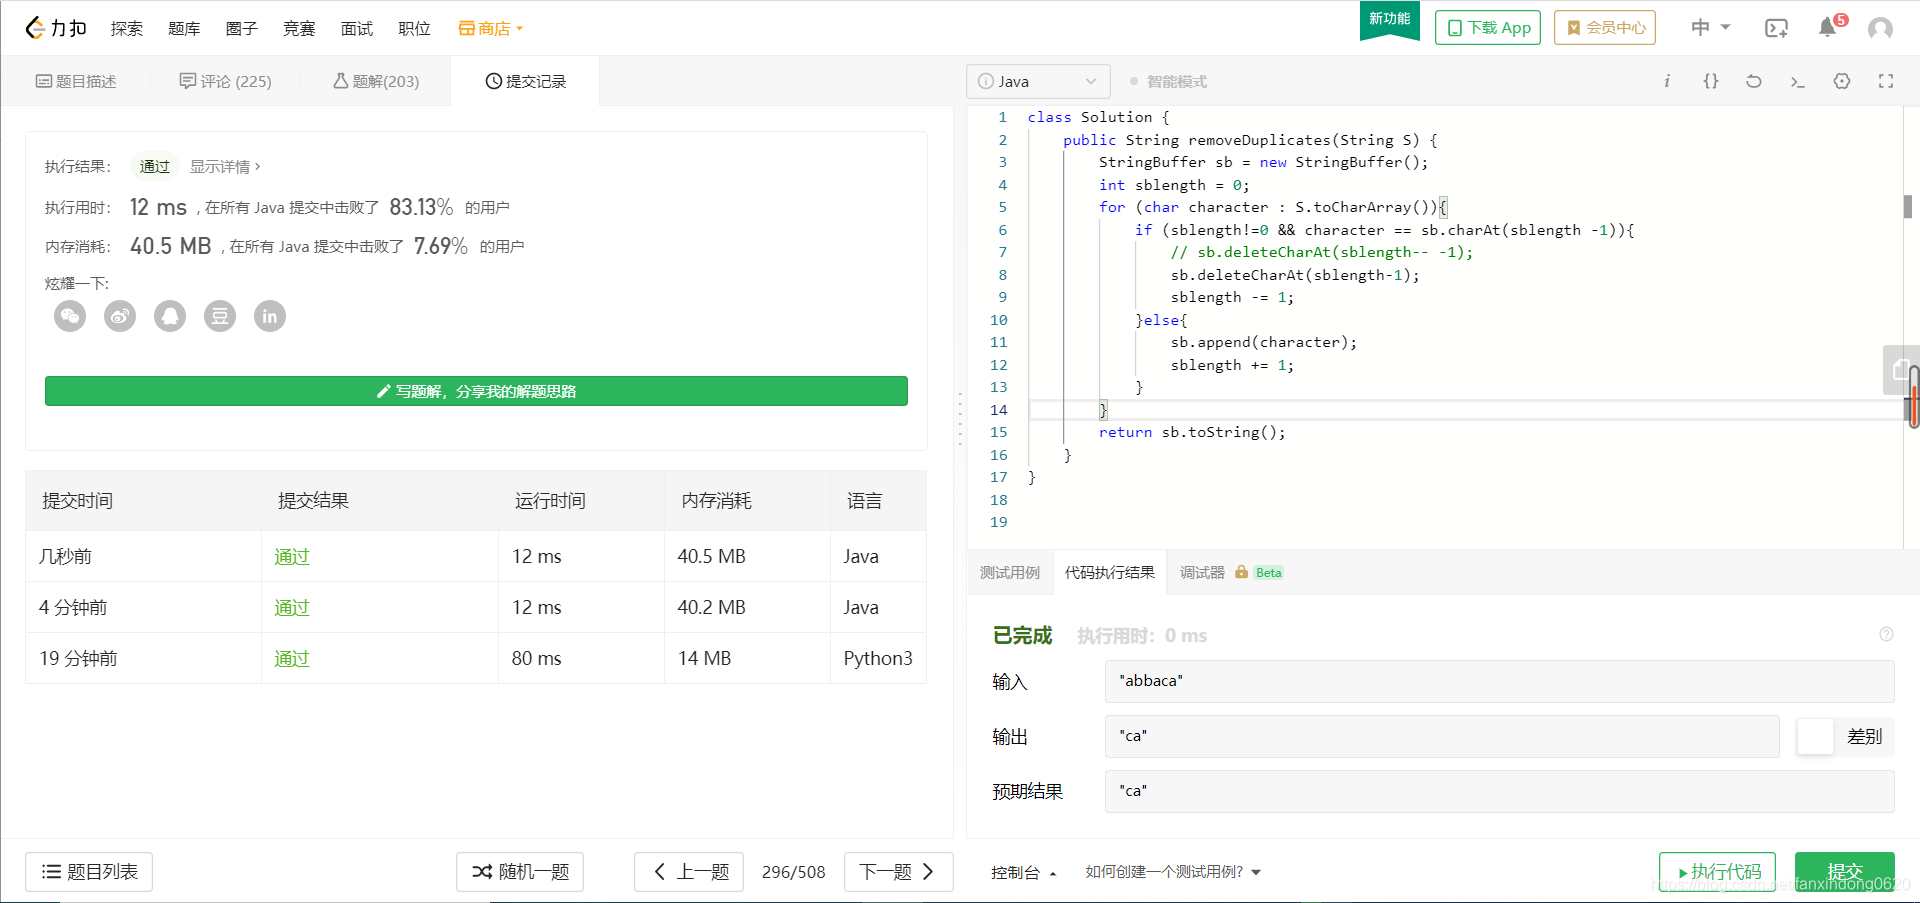The height and width of the screenshot is (903, 1920).
Task: Go to 上一题 previous problem
Action: coord(690,872)
